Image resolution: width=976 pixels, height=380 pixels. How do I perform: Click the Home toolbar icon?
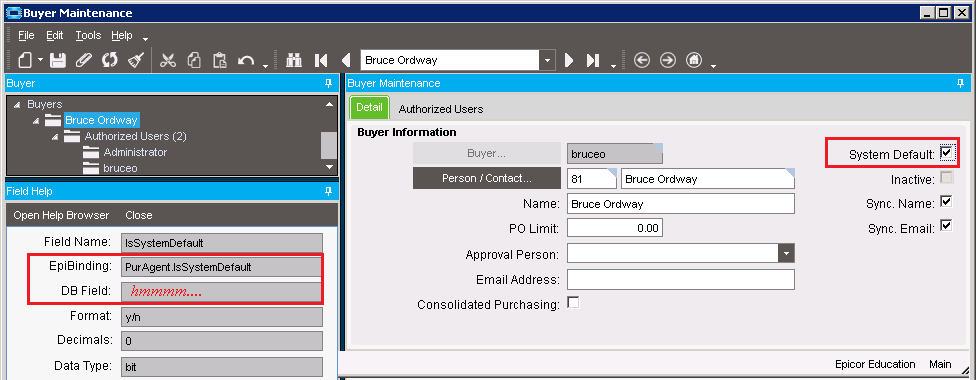pyautogui.click(x=694, y=60)
